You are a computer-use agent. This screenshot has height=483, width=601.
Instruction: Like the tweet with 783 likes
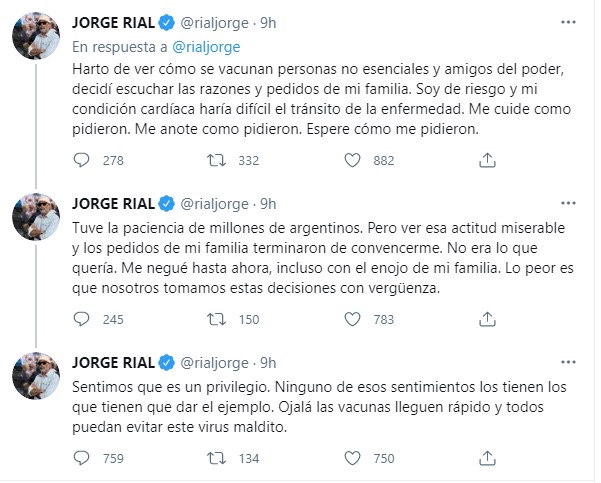point(352,319)
